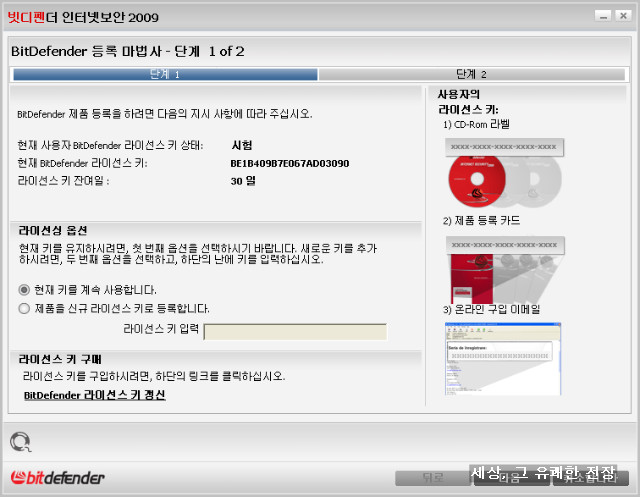Click the 빗디펜더 인터넷보안 2009 title text
Screen dimensions: 640x497
83,17
